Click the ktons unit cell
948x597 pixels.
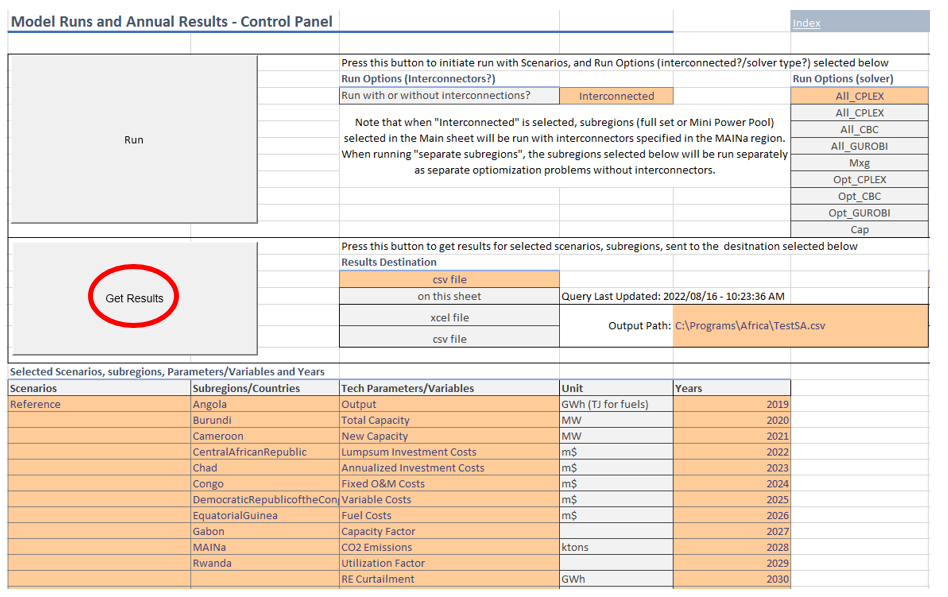[616, 547]
